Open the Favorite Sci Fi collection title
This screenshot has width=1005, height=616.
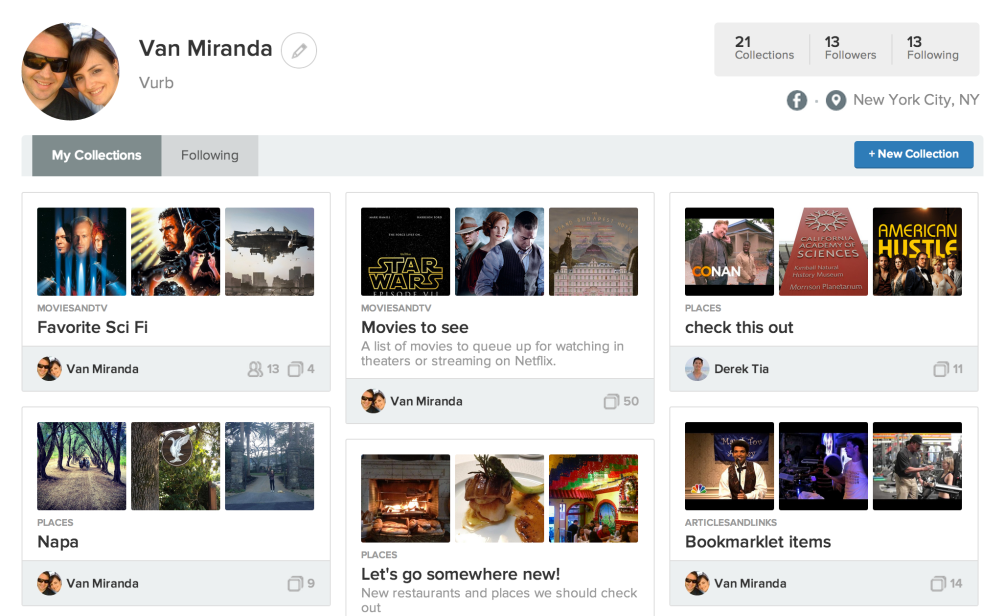[93, 327]
